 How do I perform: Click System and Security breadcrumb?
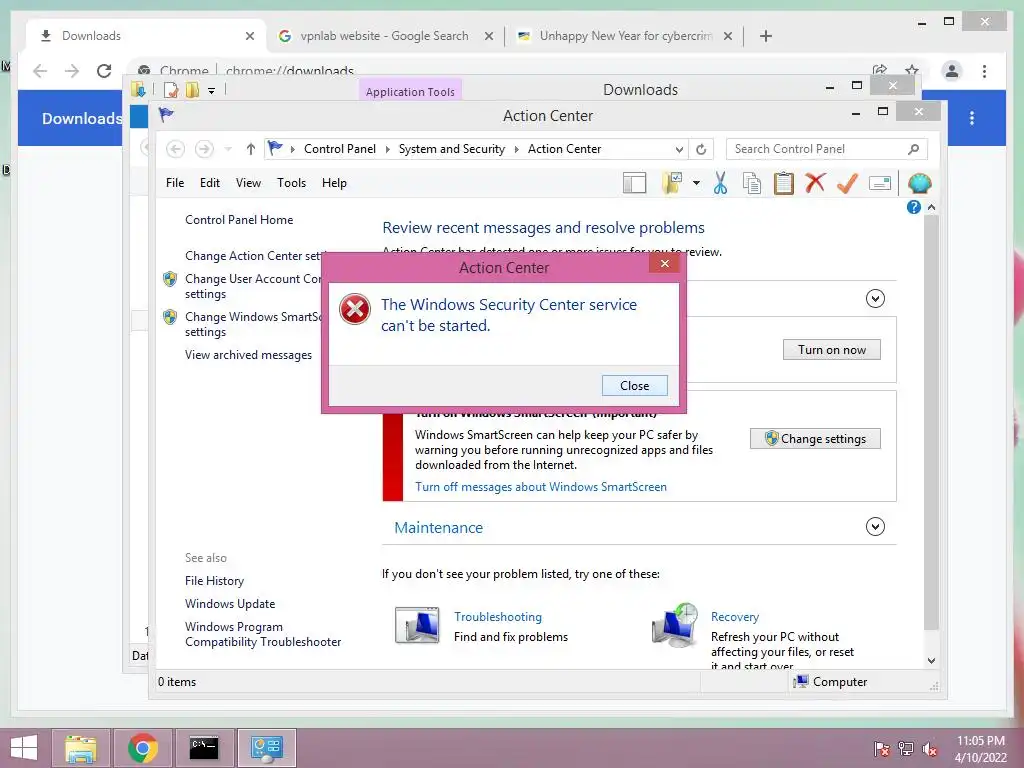[x=452, y=149]
